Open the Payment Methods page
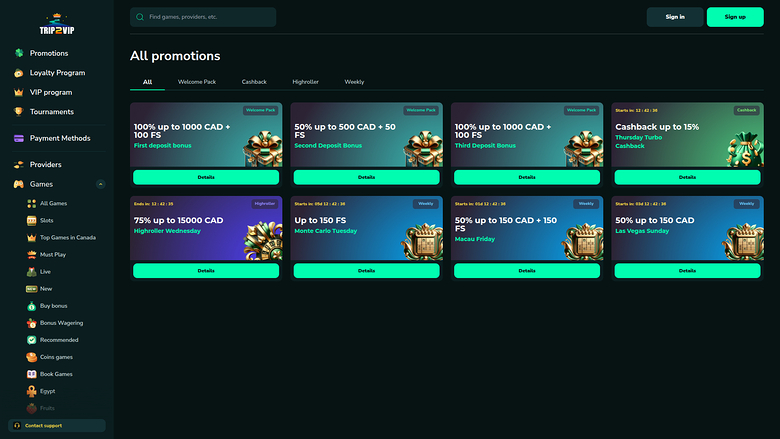The image size is (780, 439). click(x=60, y=138)
